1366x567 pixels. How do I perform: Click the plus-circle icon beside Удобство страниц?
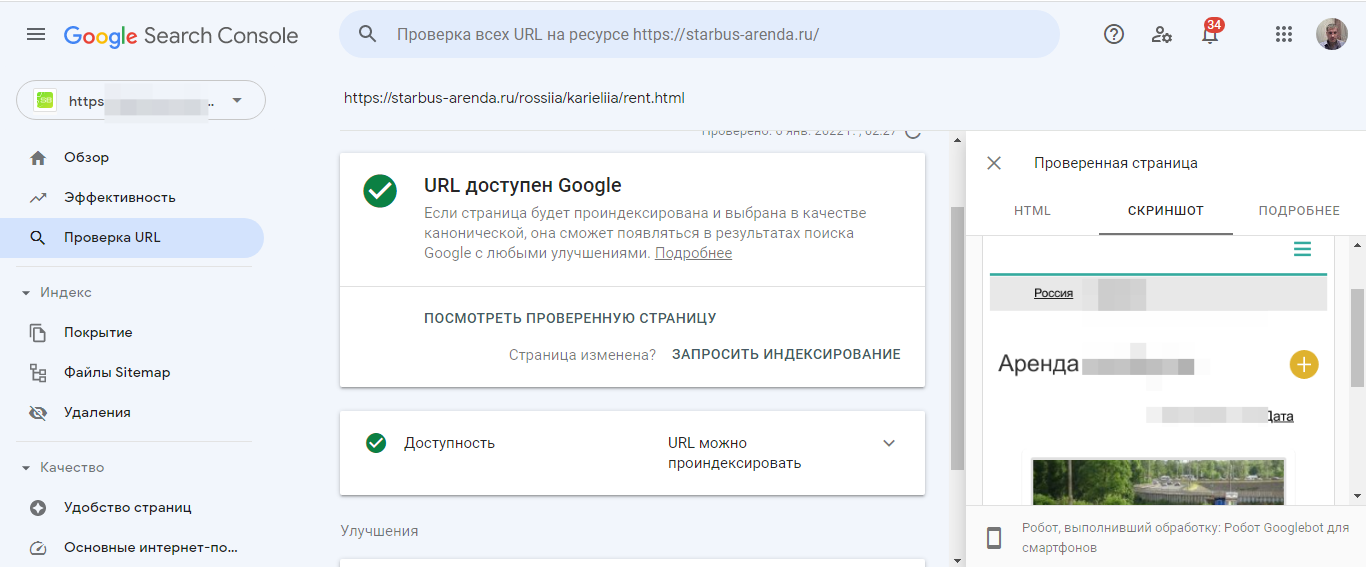tap(38, 508)
